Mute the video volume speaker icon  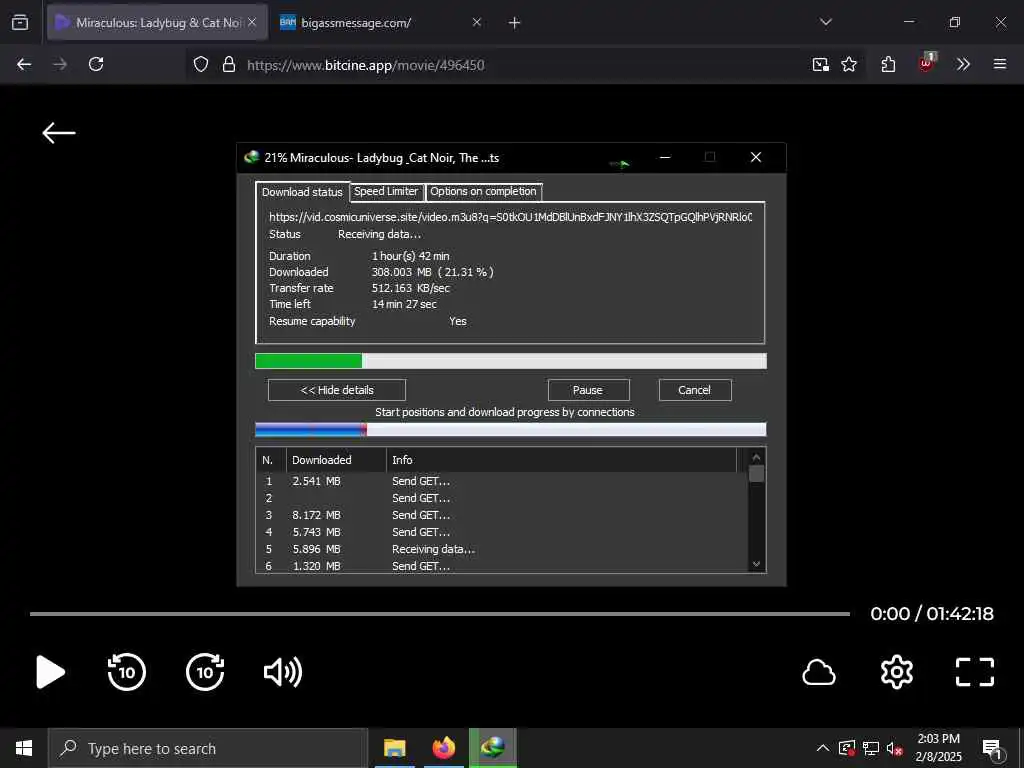[283, 672]
